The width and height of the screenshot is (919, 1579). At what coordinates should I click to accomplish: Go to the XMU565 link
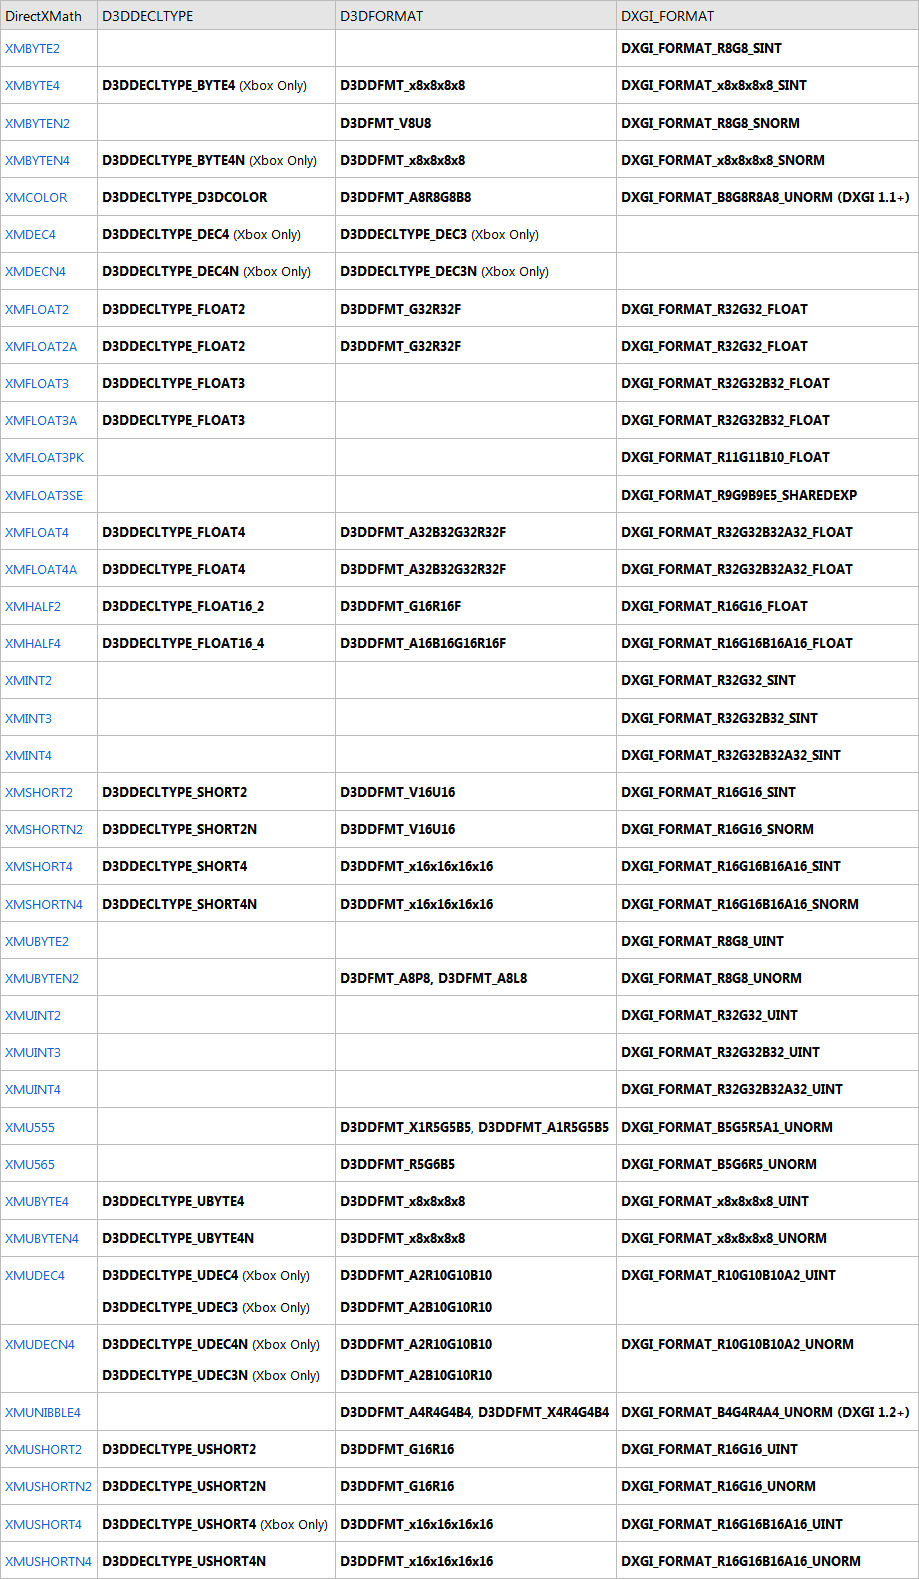coord(30,1164)
